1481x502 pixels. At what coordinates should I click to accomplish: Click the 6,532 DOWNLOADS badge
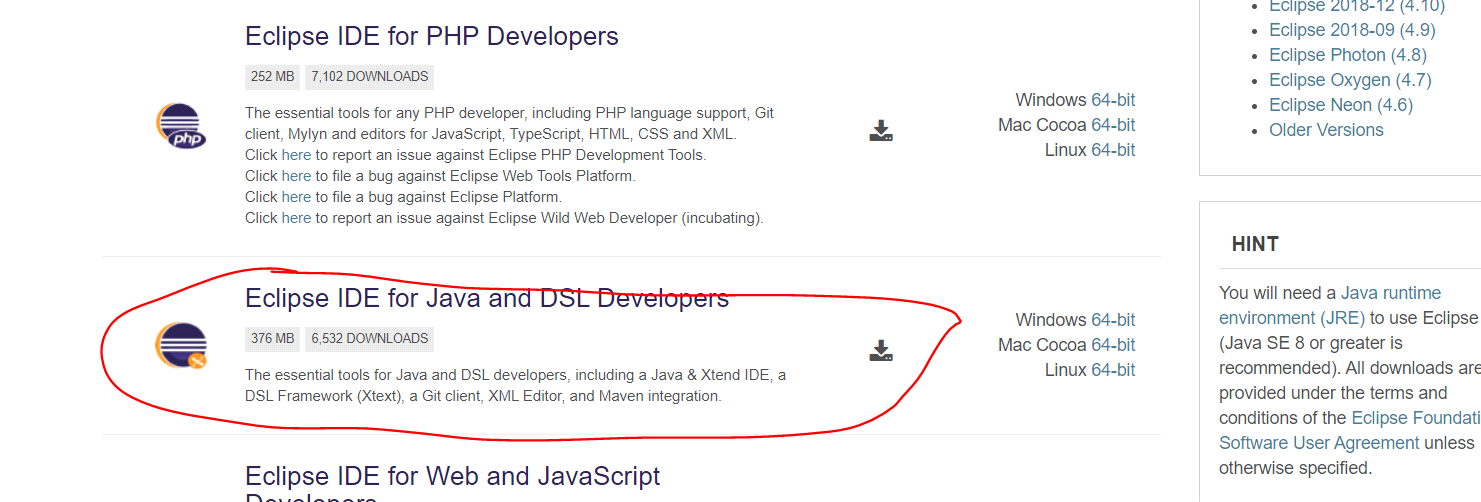[370, 339]
